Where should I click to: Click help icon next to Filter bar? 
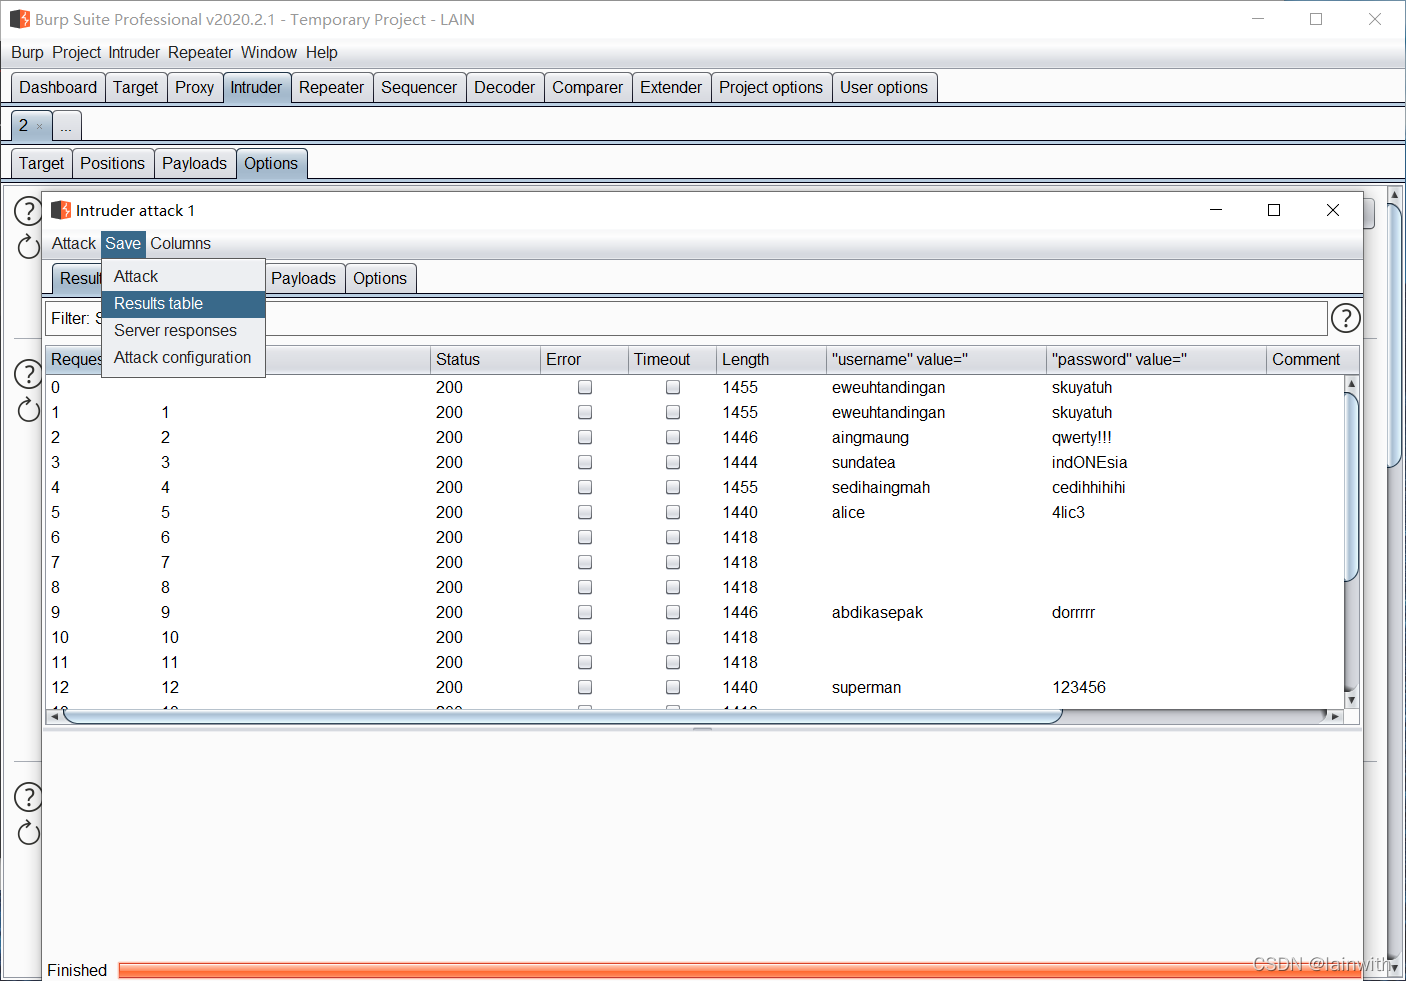pos(1346,318)
